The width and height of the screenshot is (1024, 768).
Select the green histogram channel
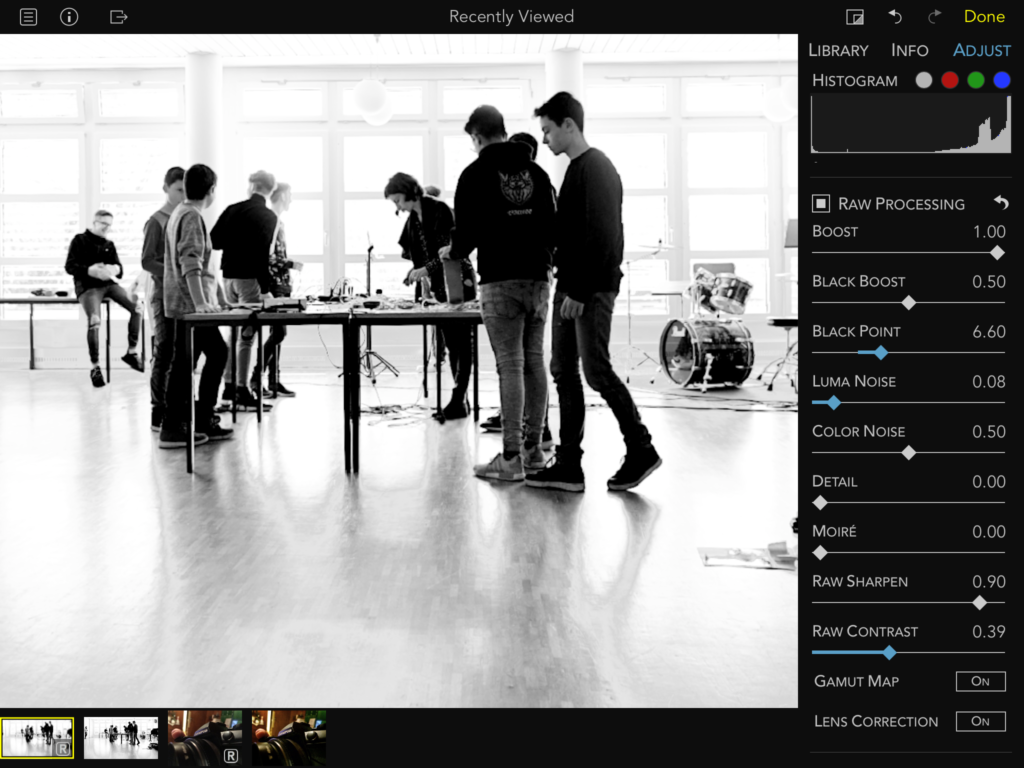(976, 80)
